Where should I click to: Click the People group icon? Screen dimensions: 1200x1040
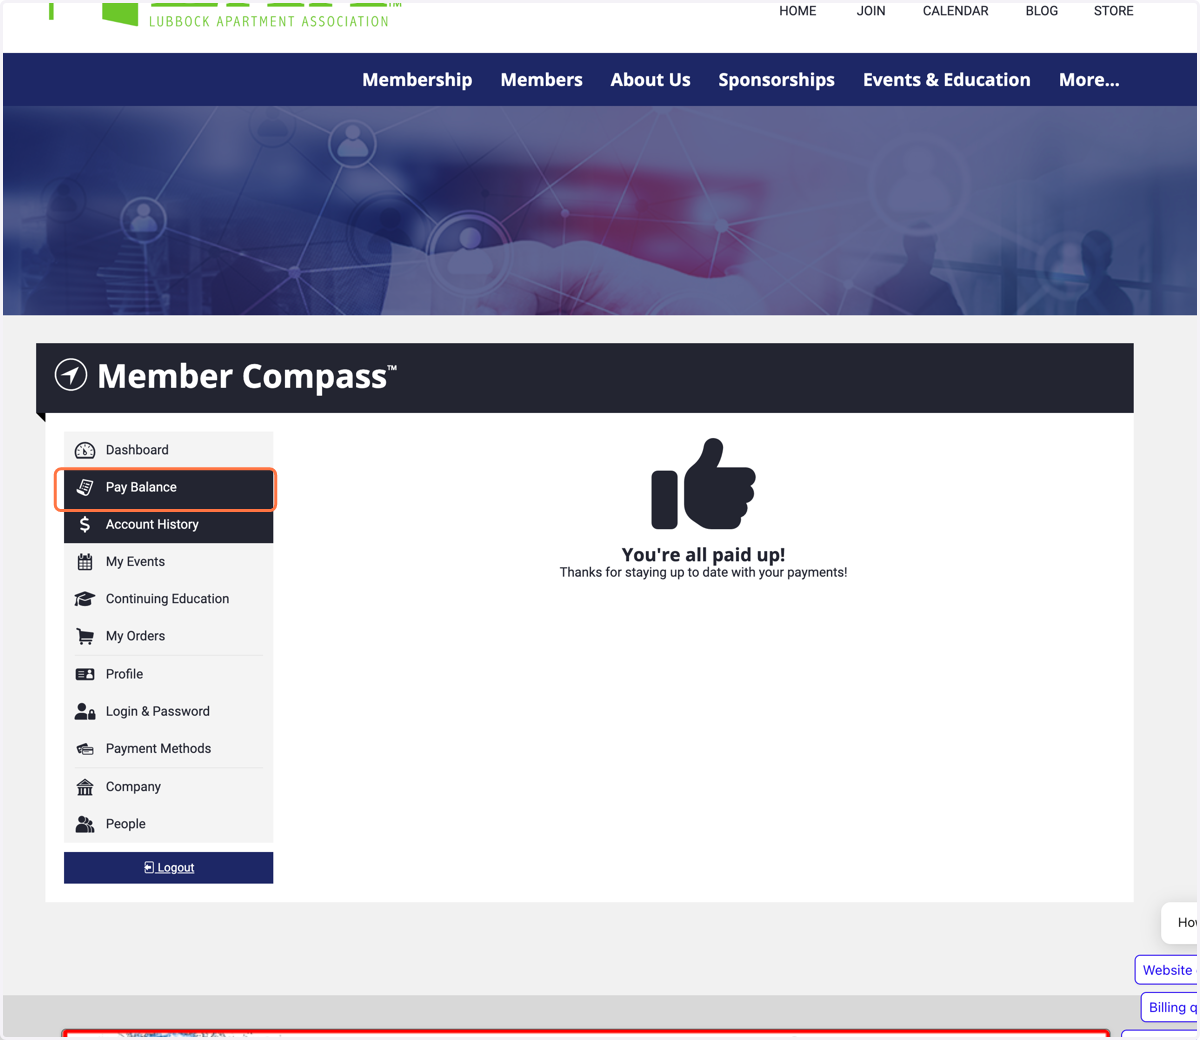coord(85,824)
